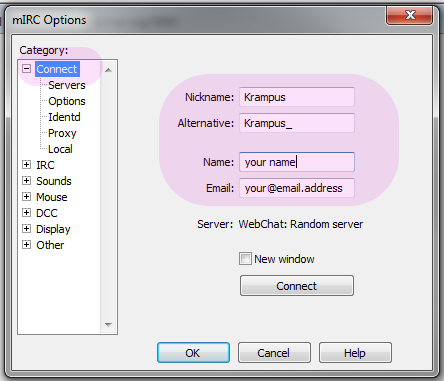
Task: Expand the Mouse category
Action: (26, 197)
